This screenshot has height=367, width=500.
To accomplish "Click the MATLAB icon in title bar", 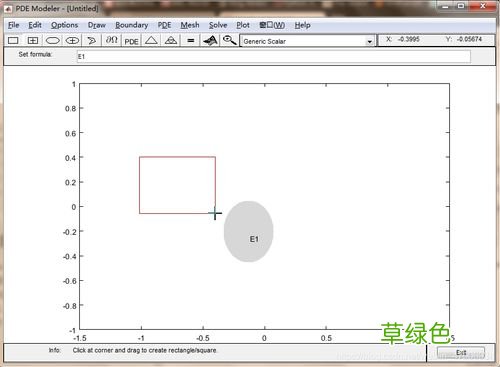I will click(8, 9).
